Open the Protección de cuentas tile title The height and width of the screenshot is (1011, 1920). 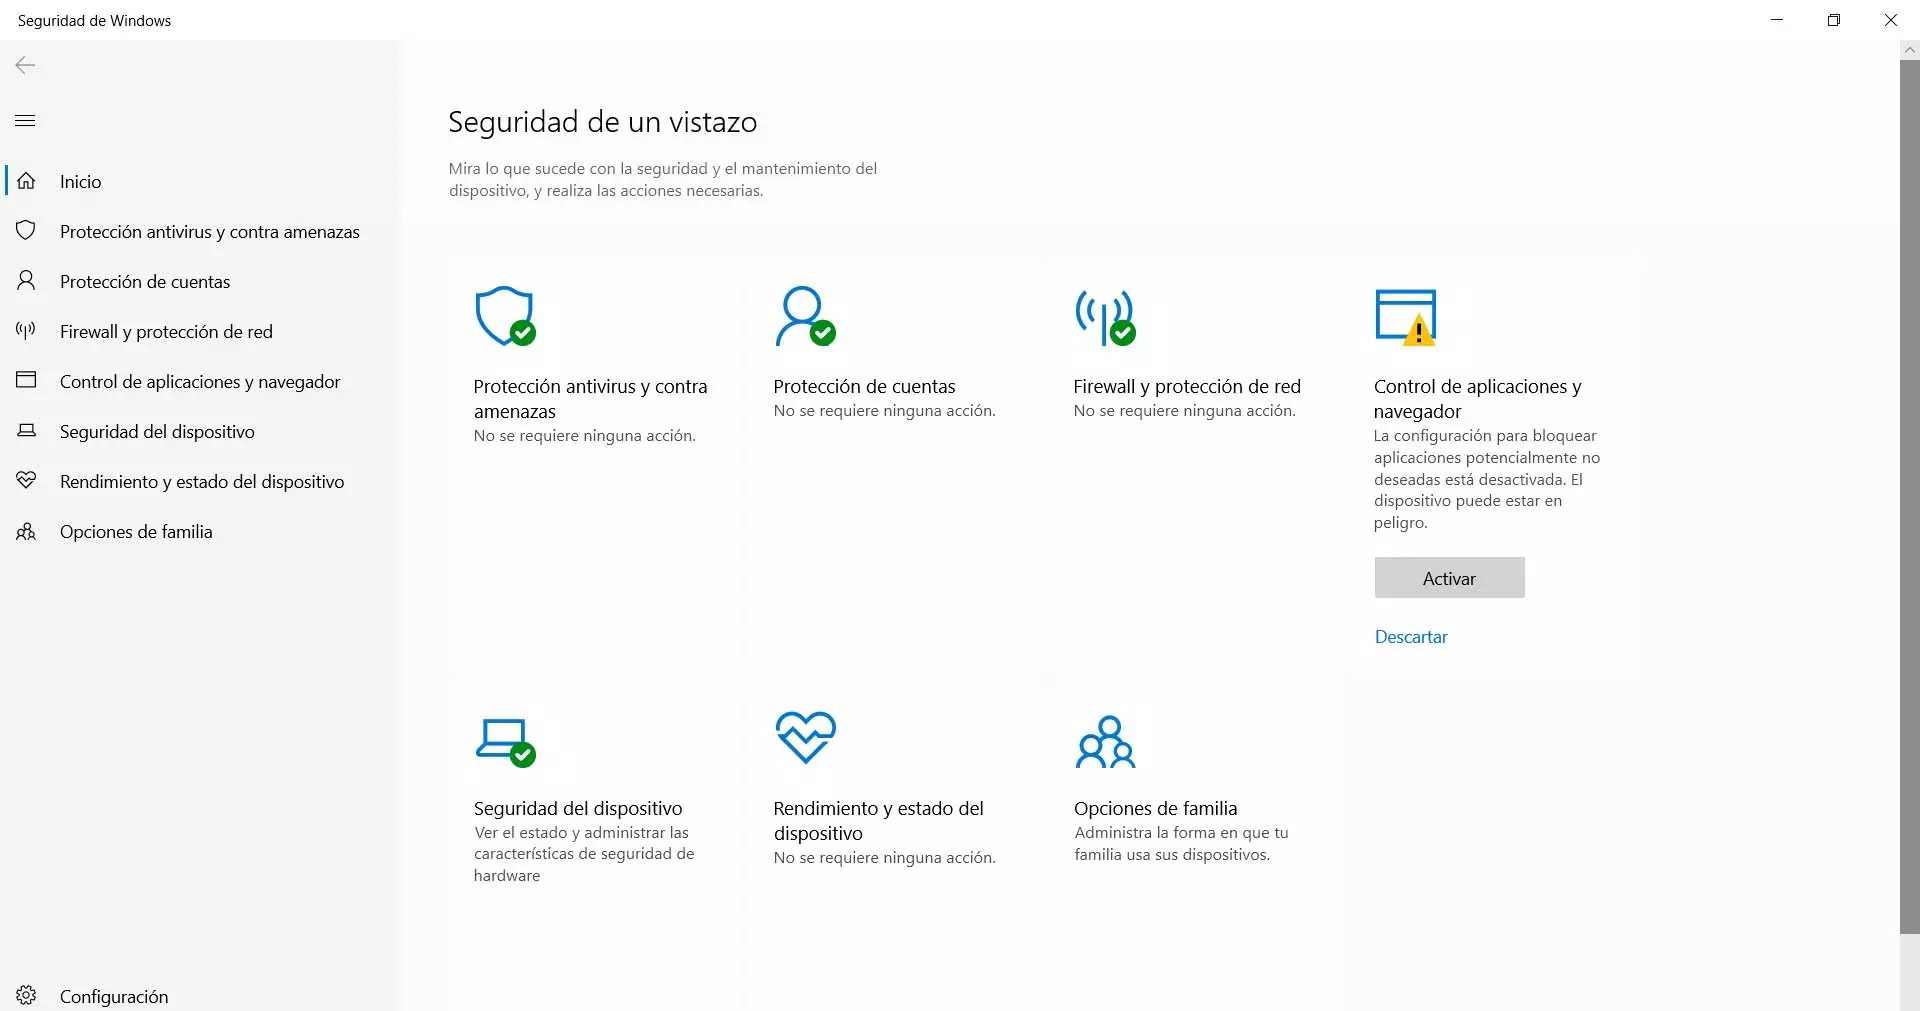[864, 386]
